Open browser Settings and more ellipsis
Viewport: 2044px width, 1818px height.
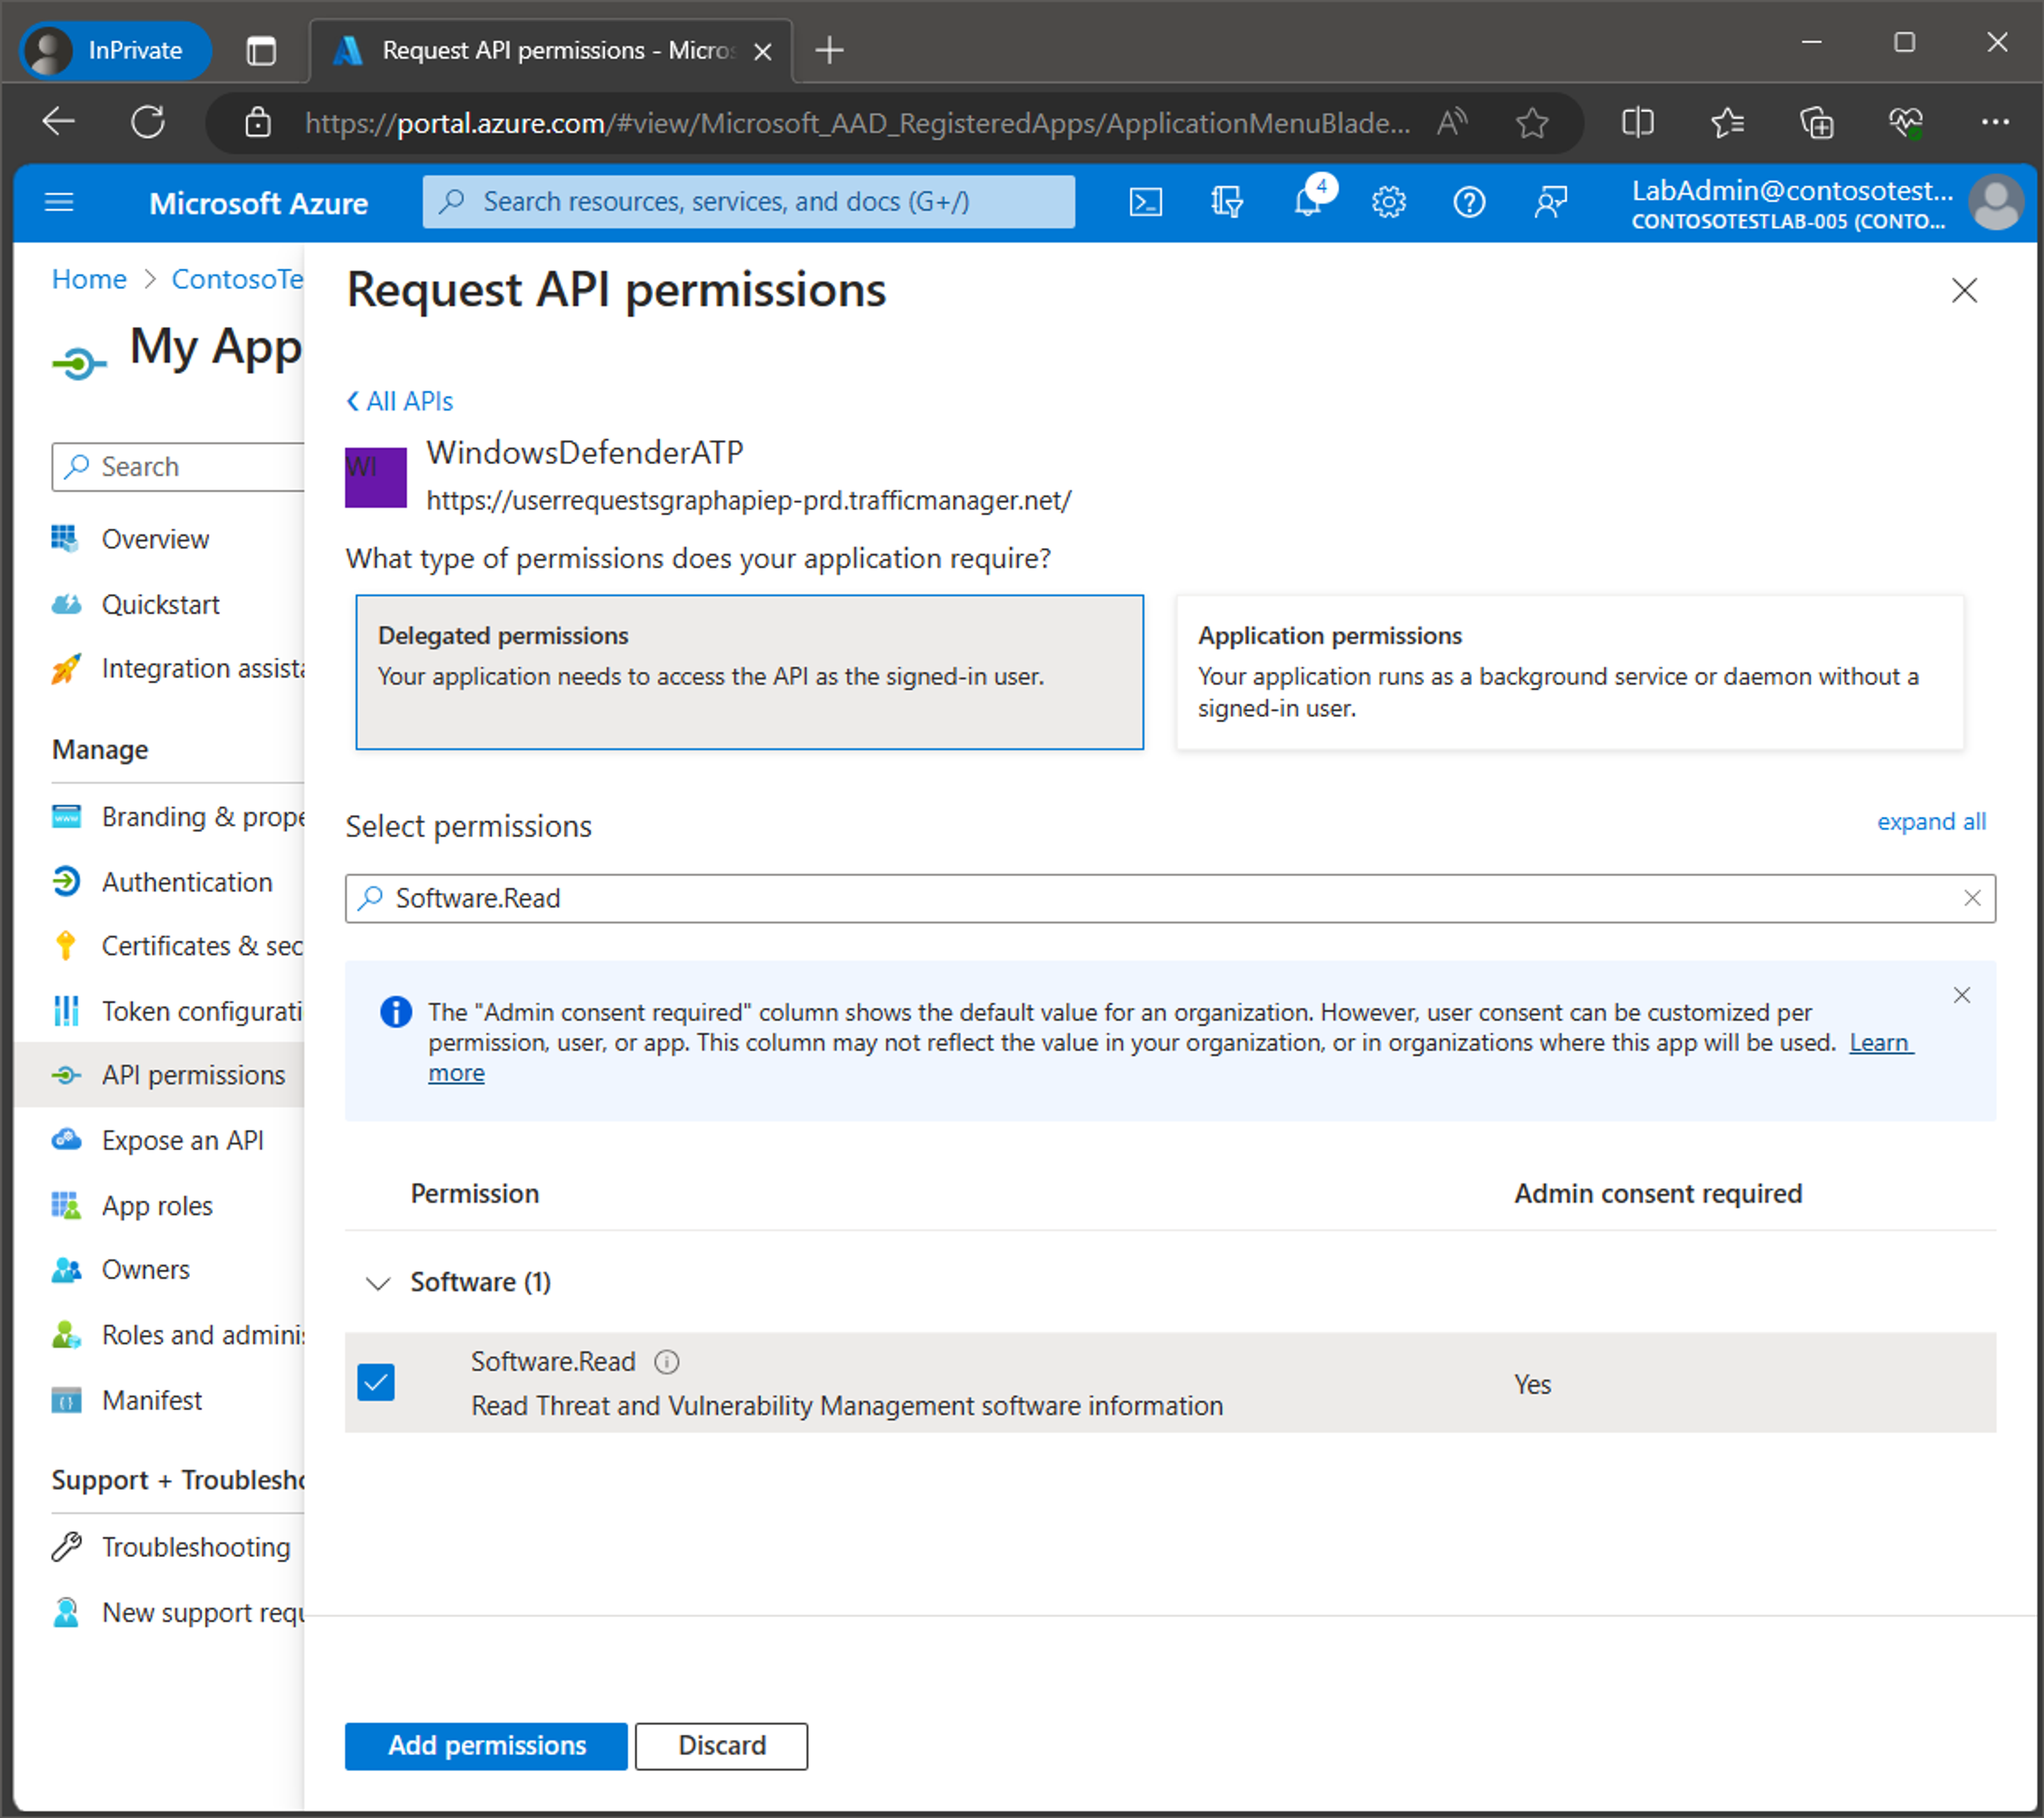[1995, 122]
